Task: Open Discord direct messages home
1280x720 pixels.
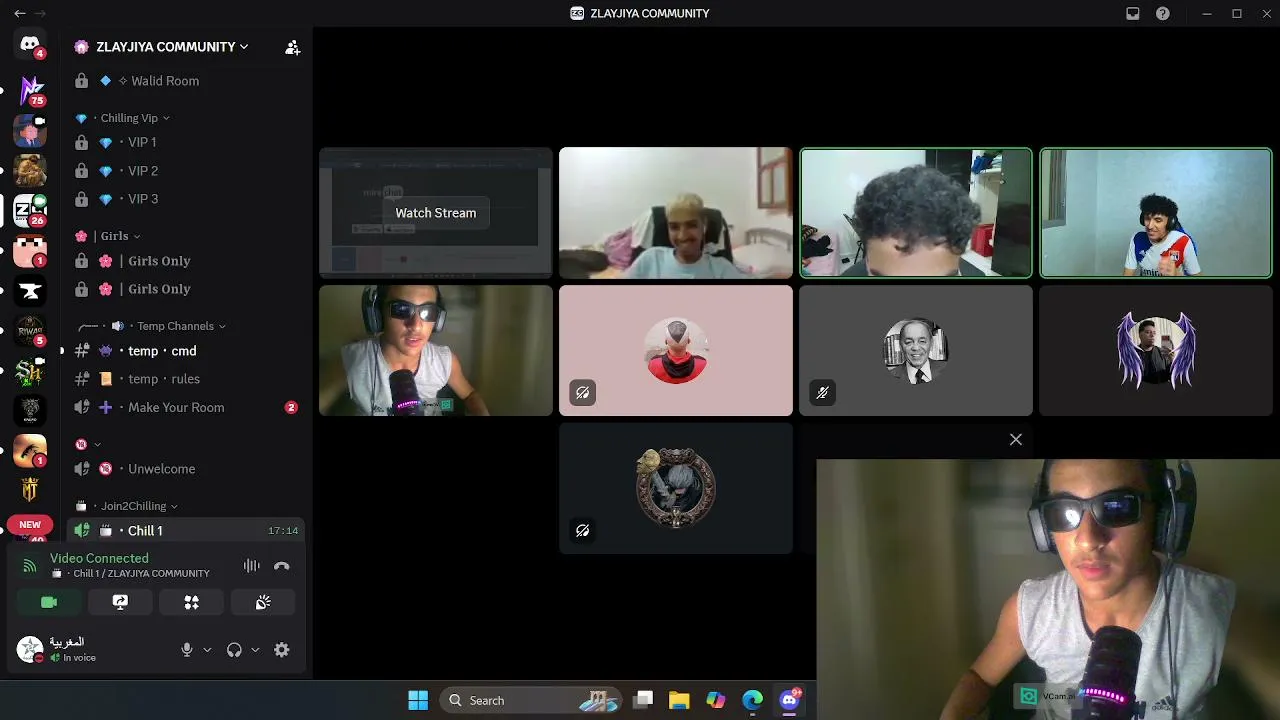Action: coord(30,46)
